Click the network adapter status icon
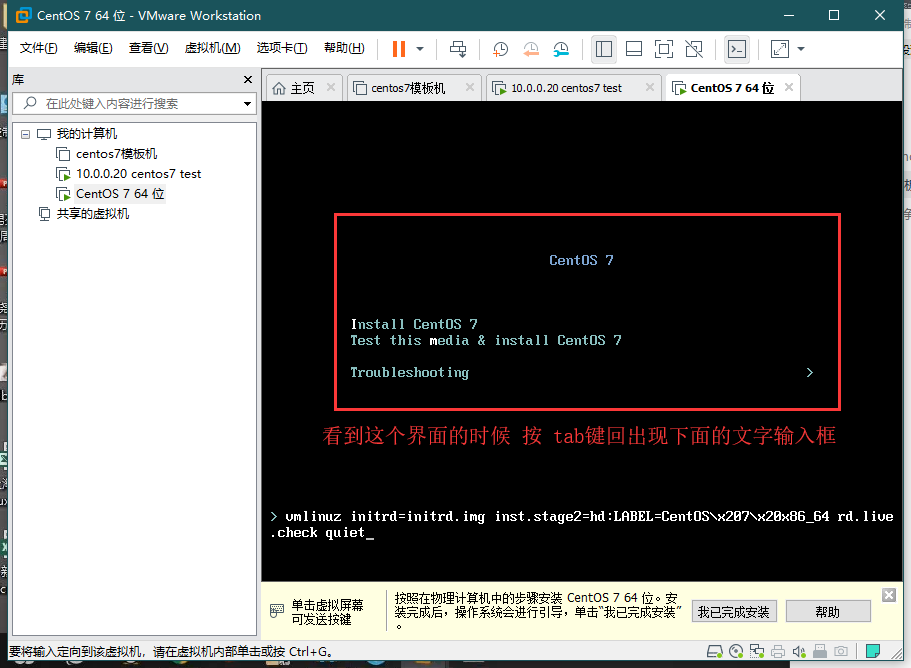The width and height of the screenshot is (911, 668). click(757, 652)
